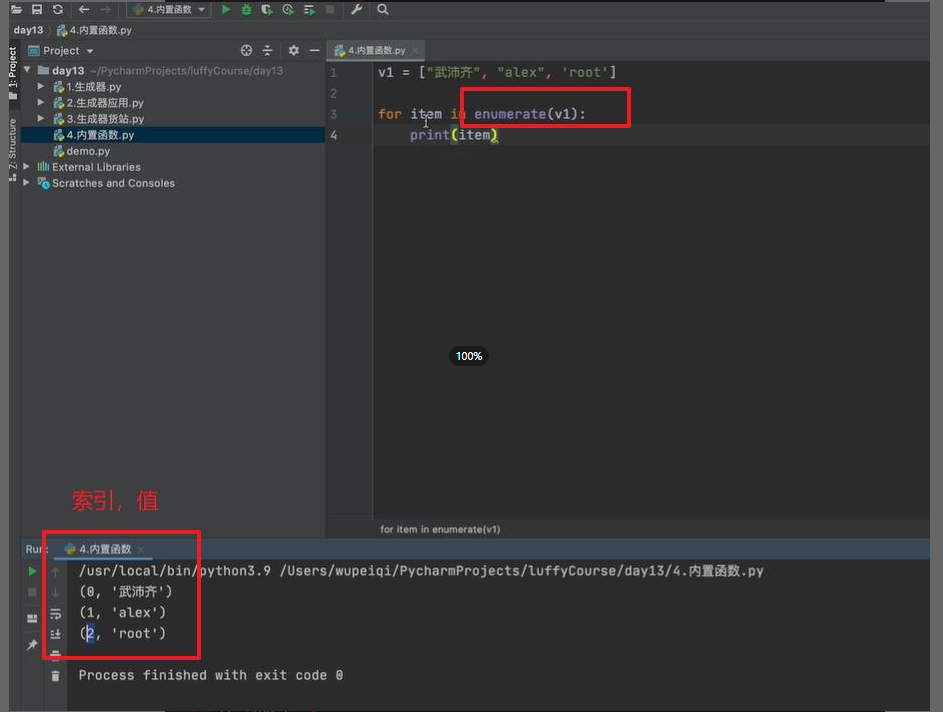This screenshot has width=943, height=712.
Task: Run with coverage shield icon
Action: pyautogui.click(x=267, y=10)
